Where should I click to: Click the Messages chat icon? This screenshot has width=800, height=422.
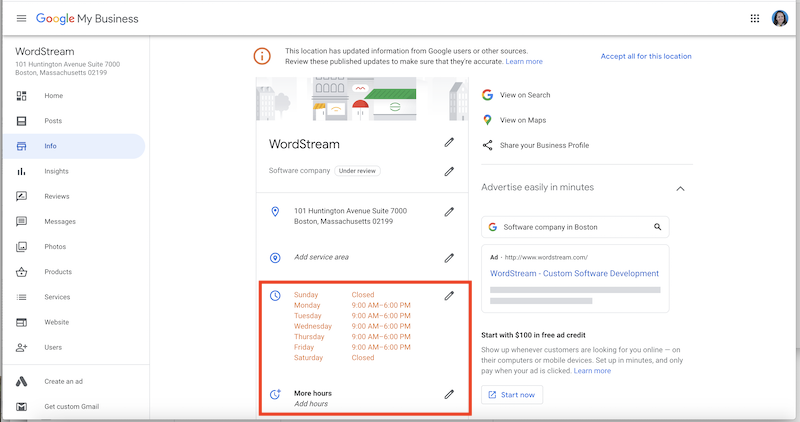[21, 221]
